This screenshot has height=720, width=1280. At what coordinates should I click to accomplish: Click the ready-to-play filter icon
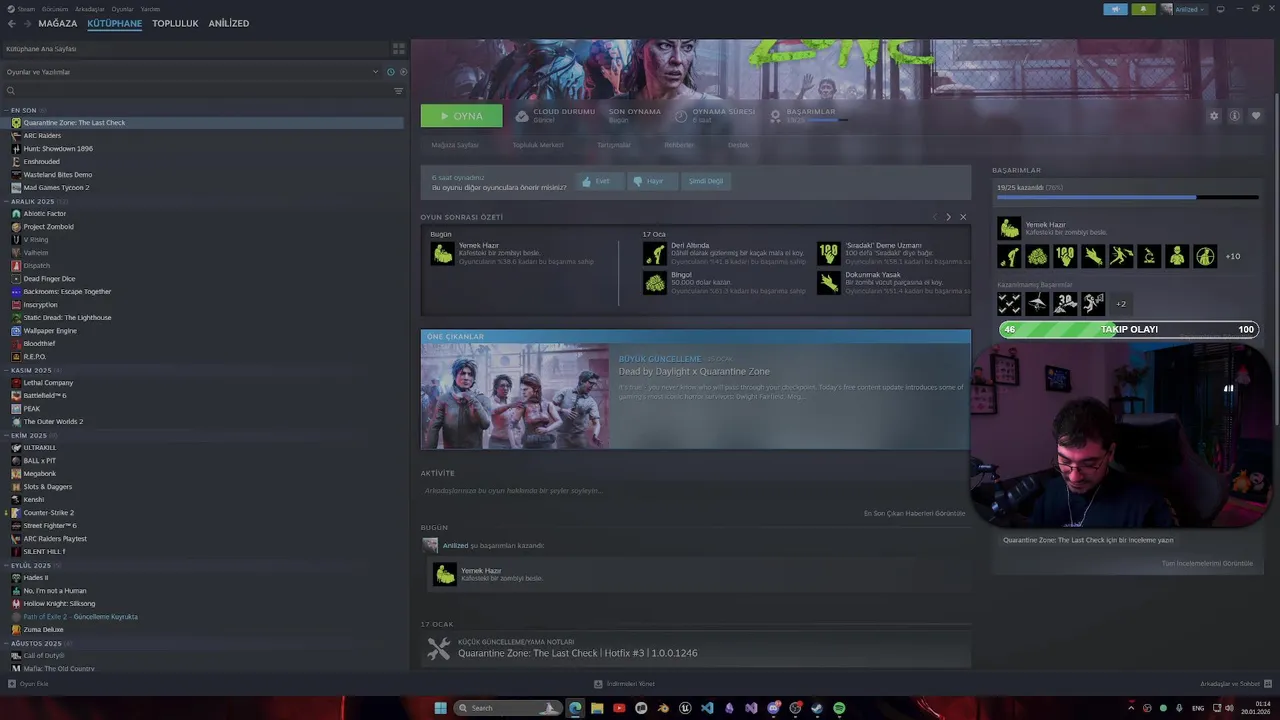coord(403,72)
